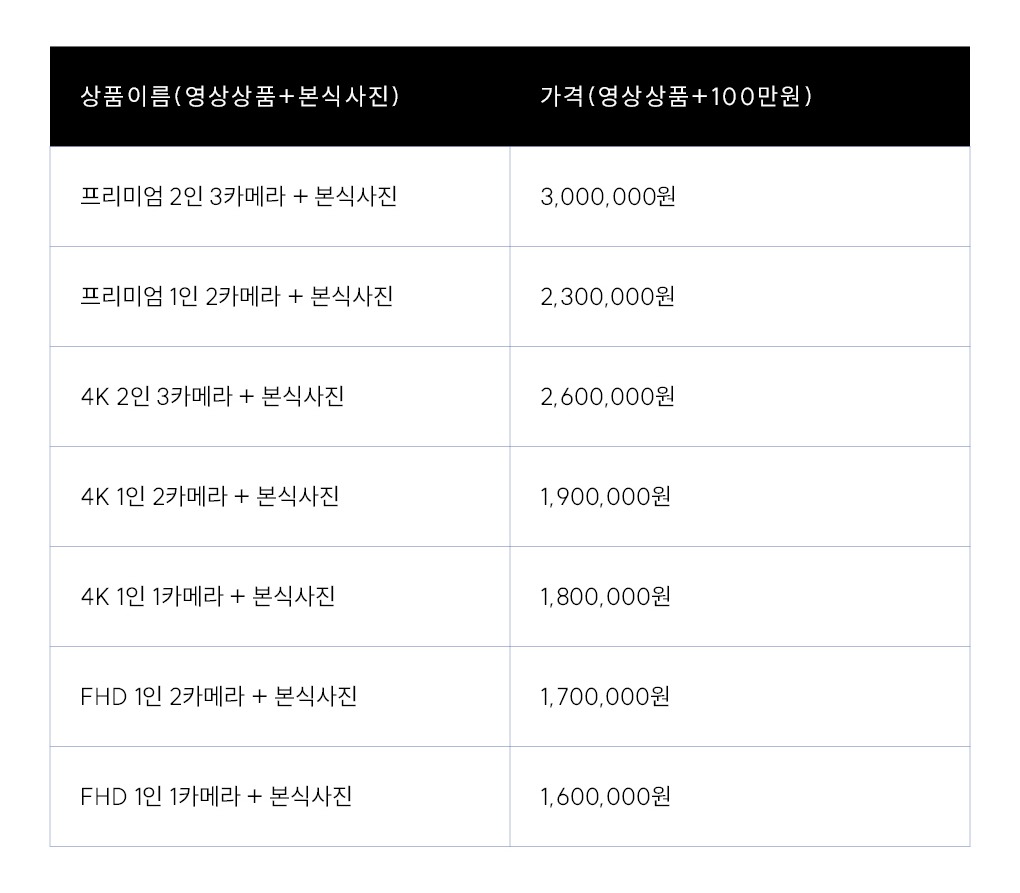Click the 2,300,000원 price cell
The height and width of the screenshot is (893, 1020).
click(x=740, y=297)
